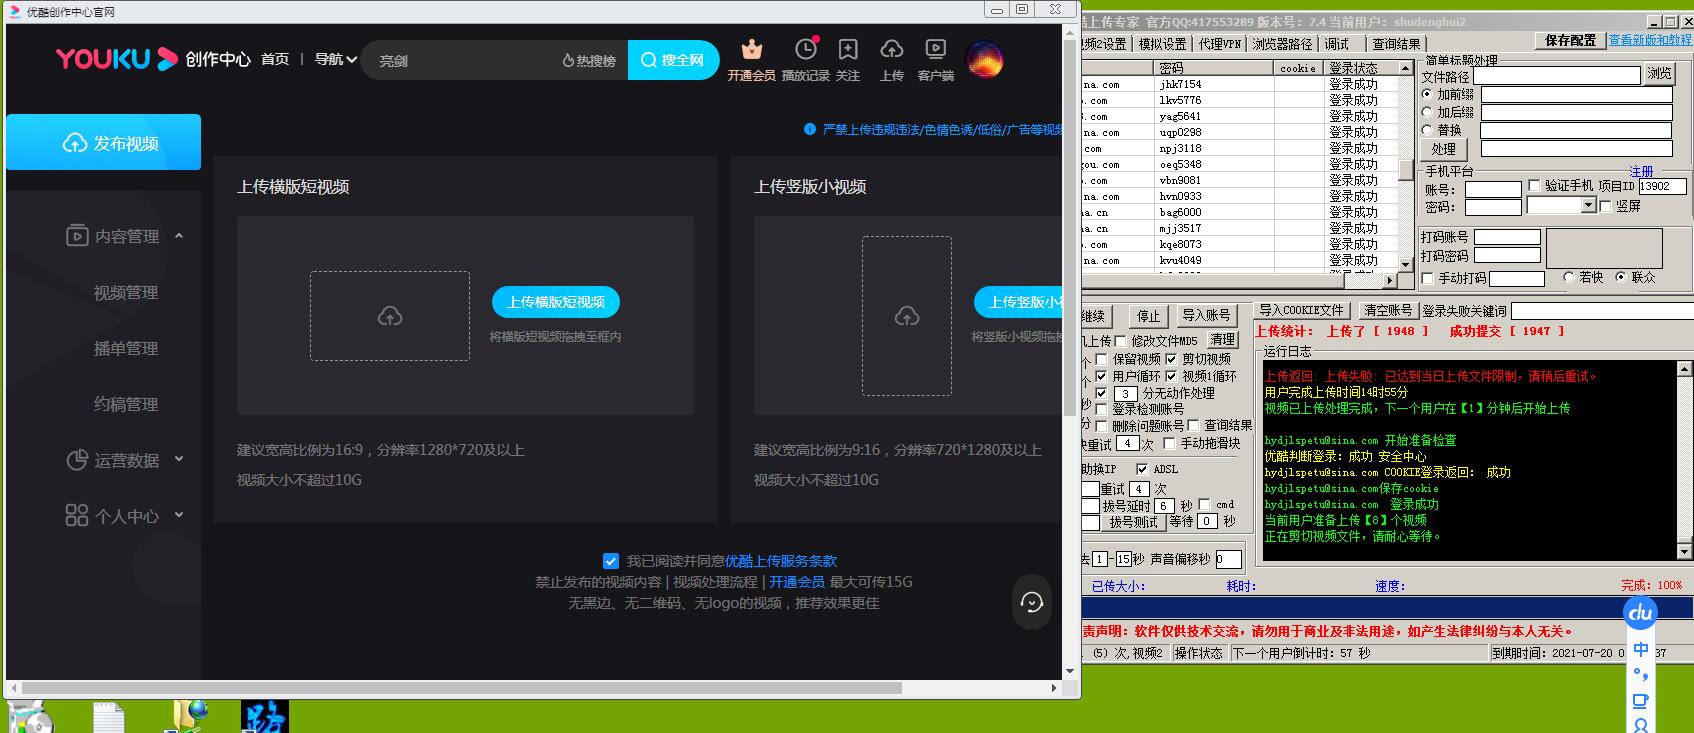Click the 停止 button
Screen dimensions: 1694x733
1149,316
